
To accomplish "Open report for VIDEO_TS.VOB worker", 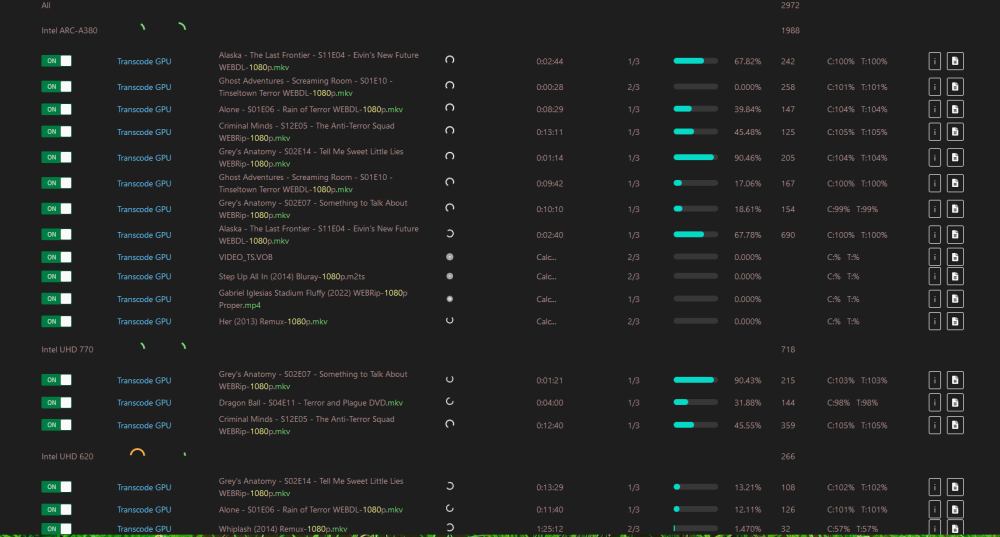I will [955, 257].
